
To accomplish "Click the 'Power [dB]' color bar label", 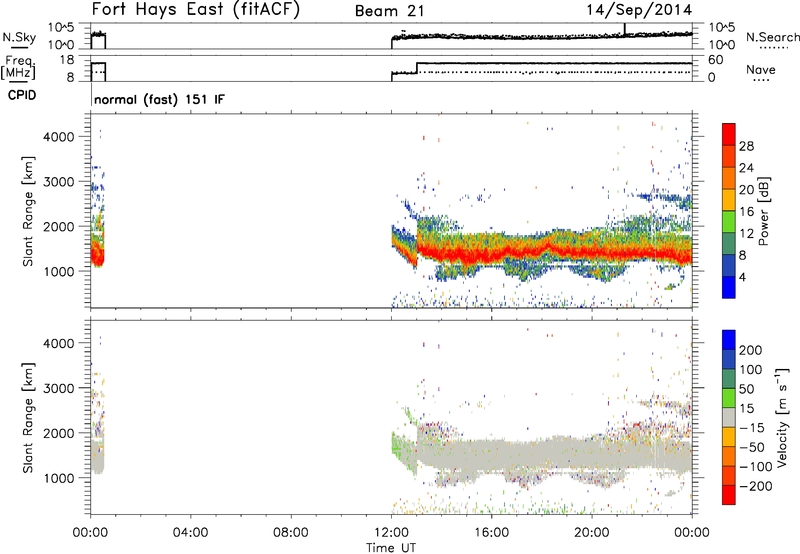I will pyautogui.click(x=764, y=211).
